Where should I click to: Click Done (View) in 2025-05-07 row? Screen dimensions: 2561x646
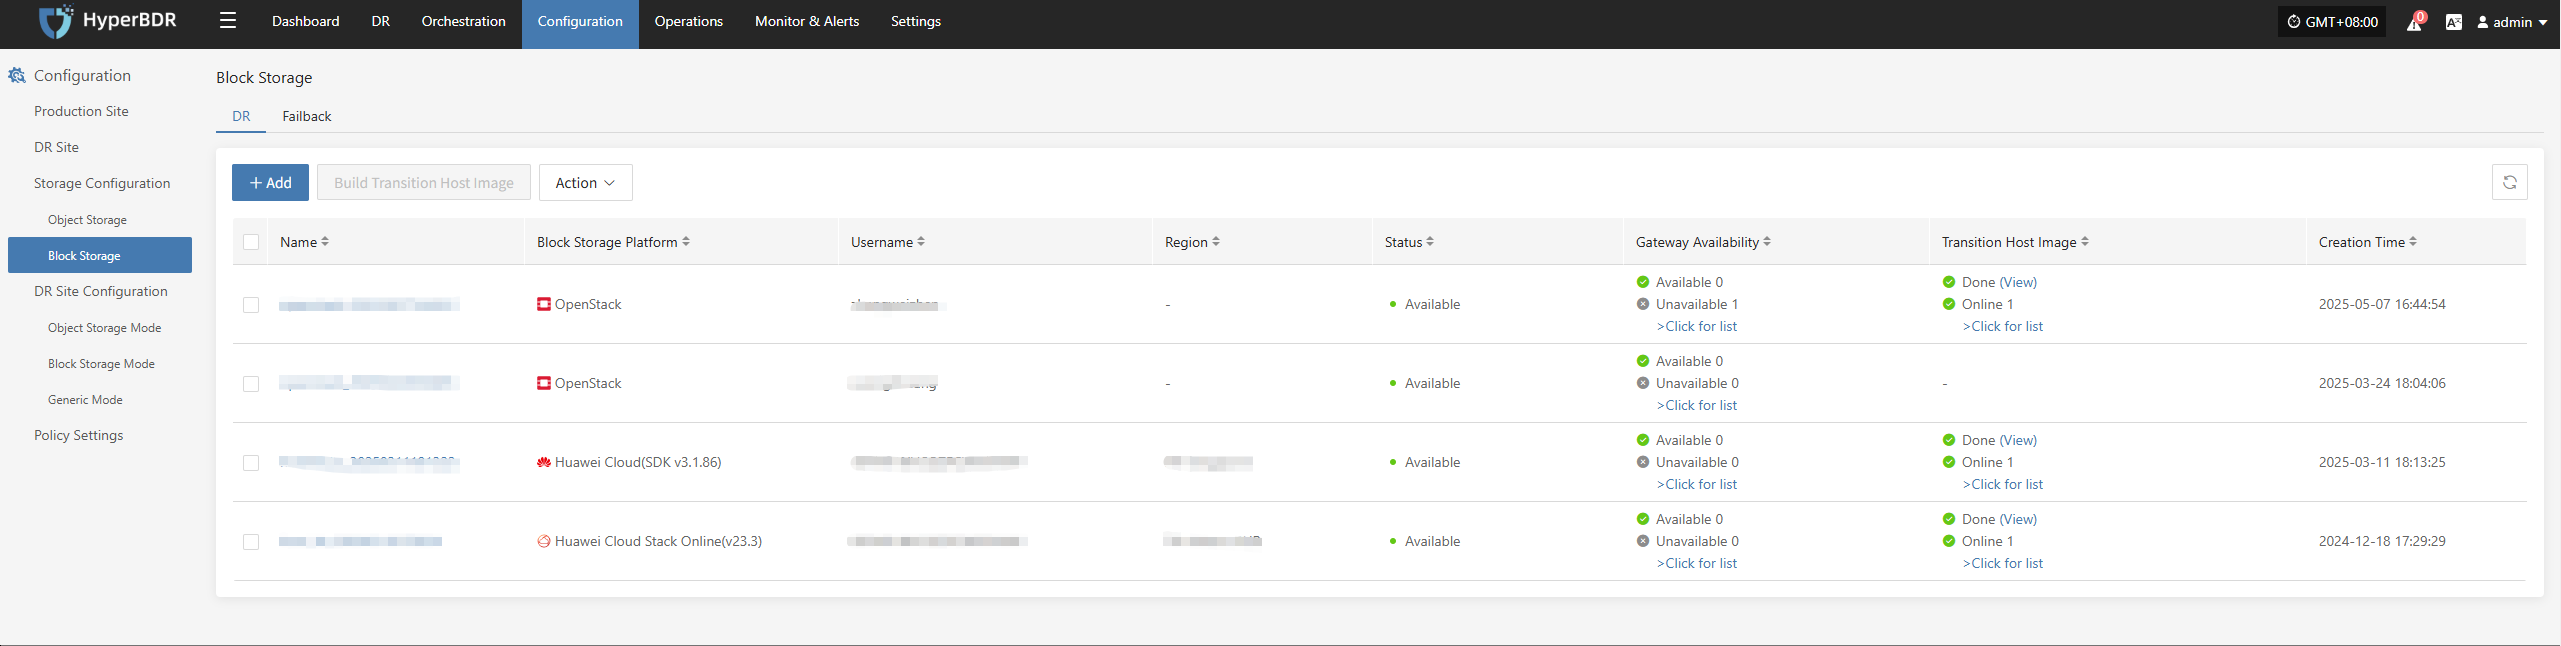[x=1999, y=282]
